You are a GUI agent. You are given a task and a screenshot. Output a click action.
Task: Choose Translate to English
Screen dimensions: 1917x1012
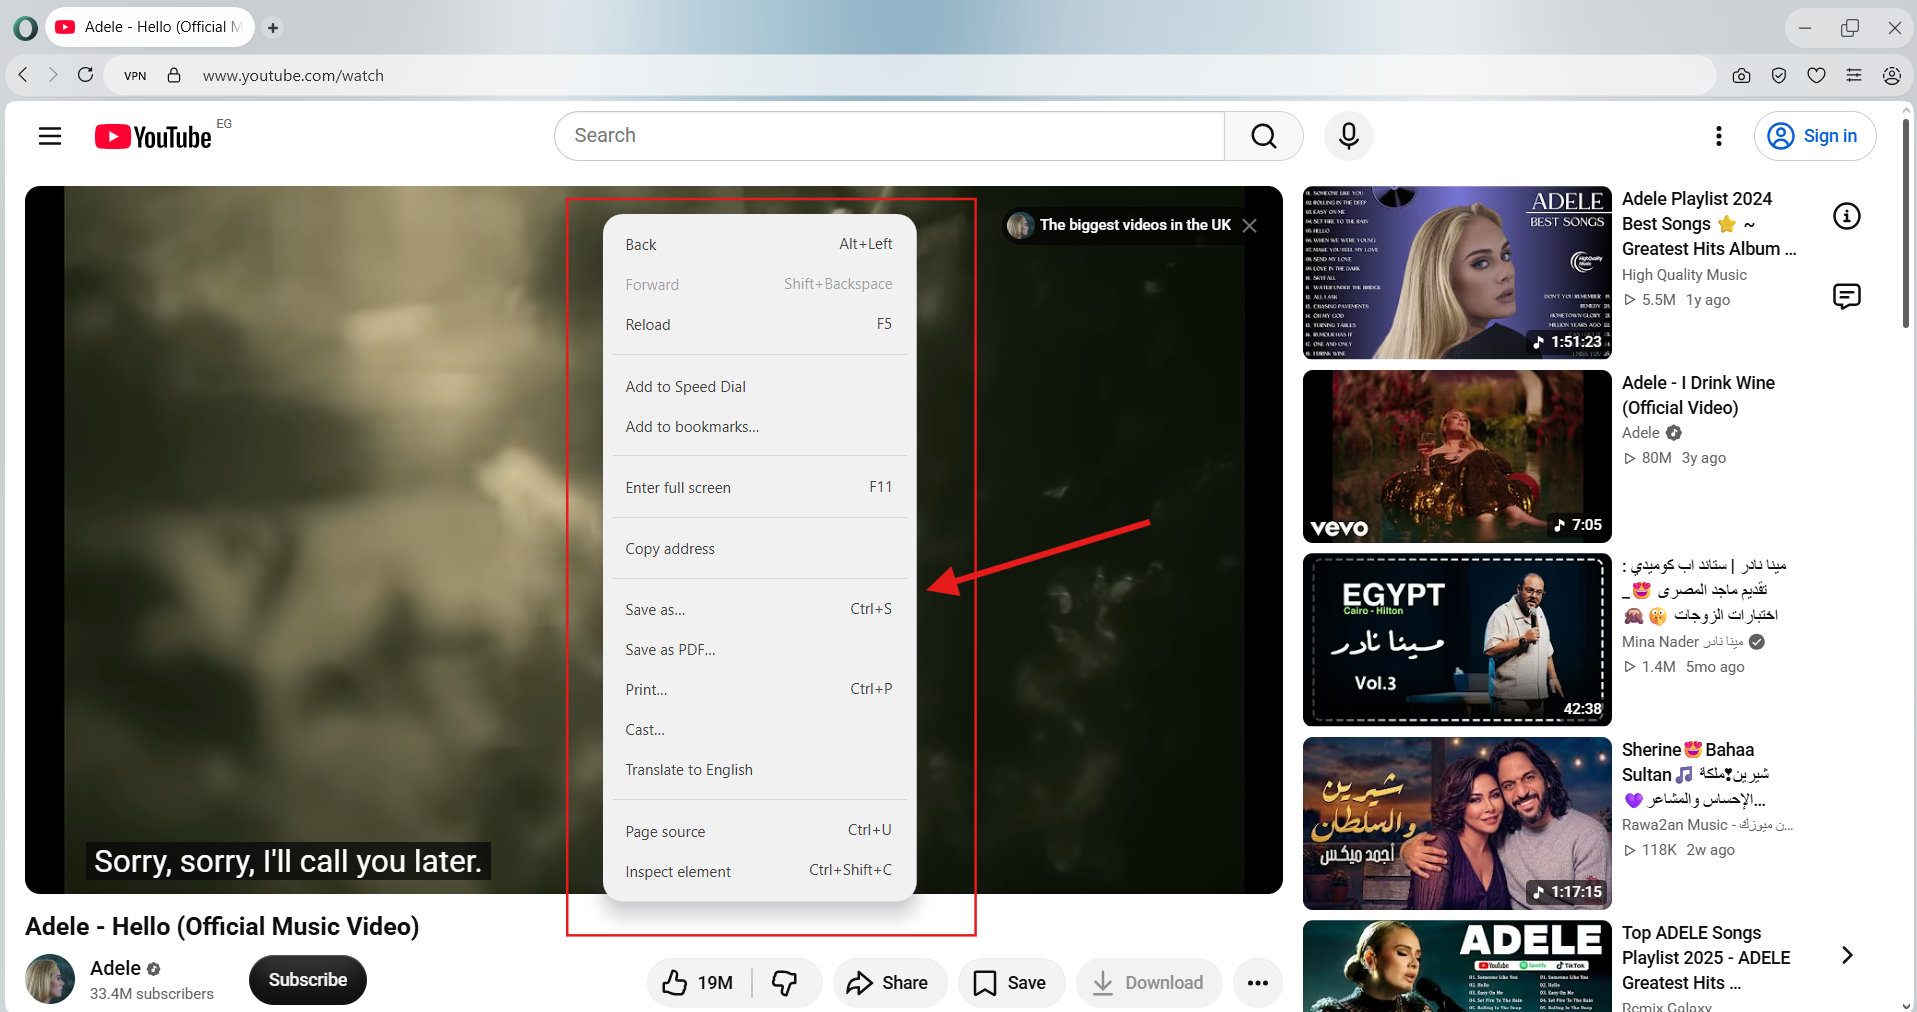point(760,770)
